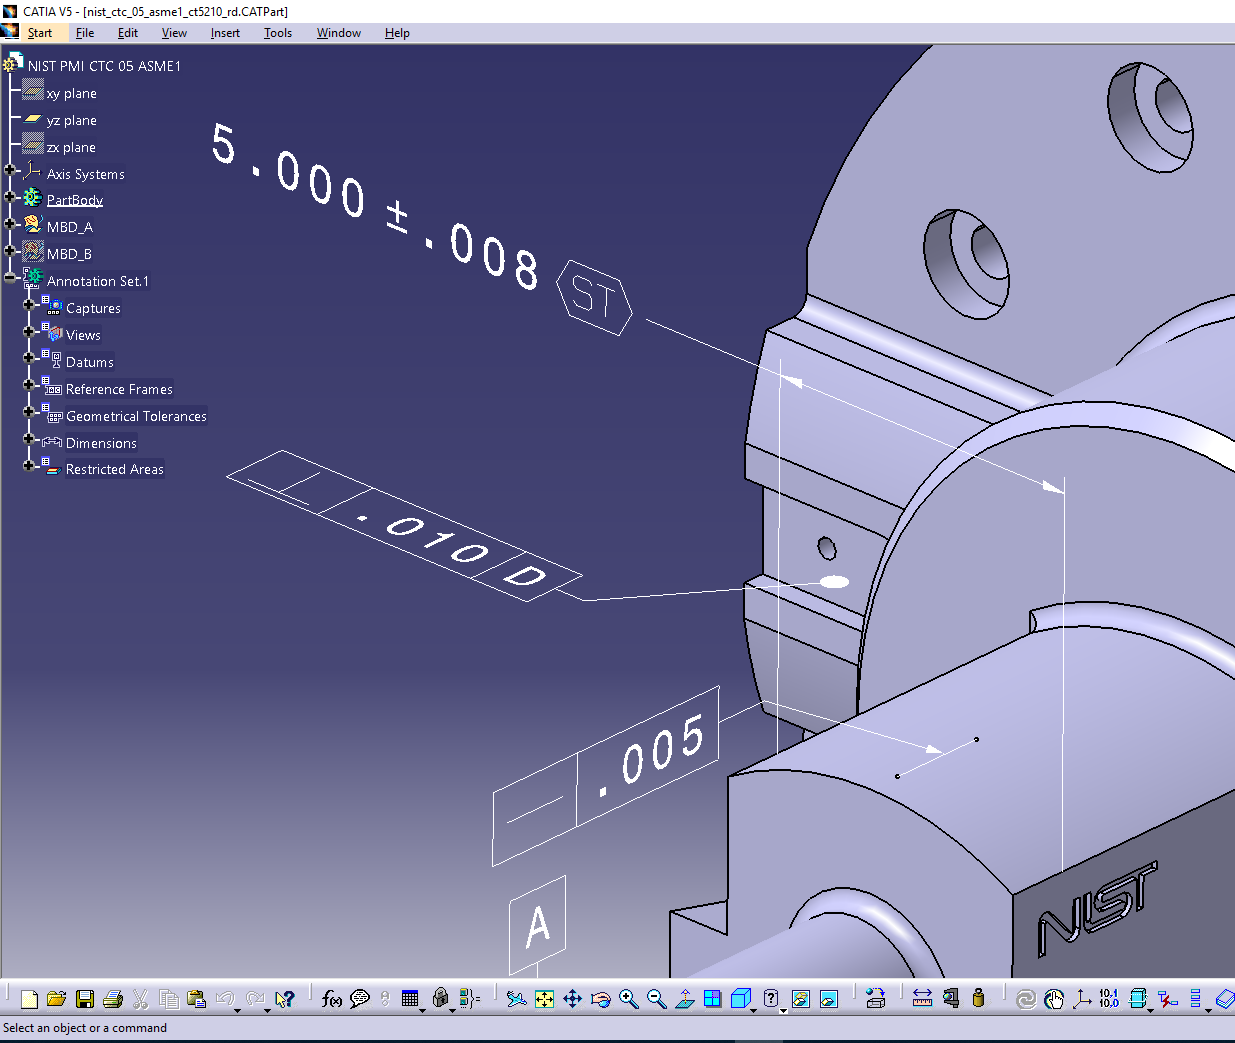
Task: Expand the MBD_A node
Action: coord(10,224)
